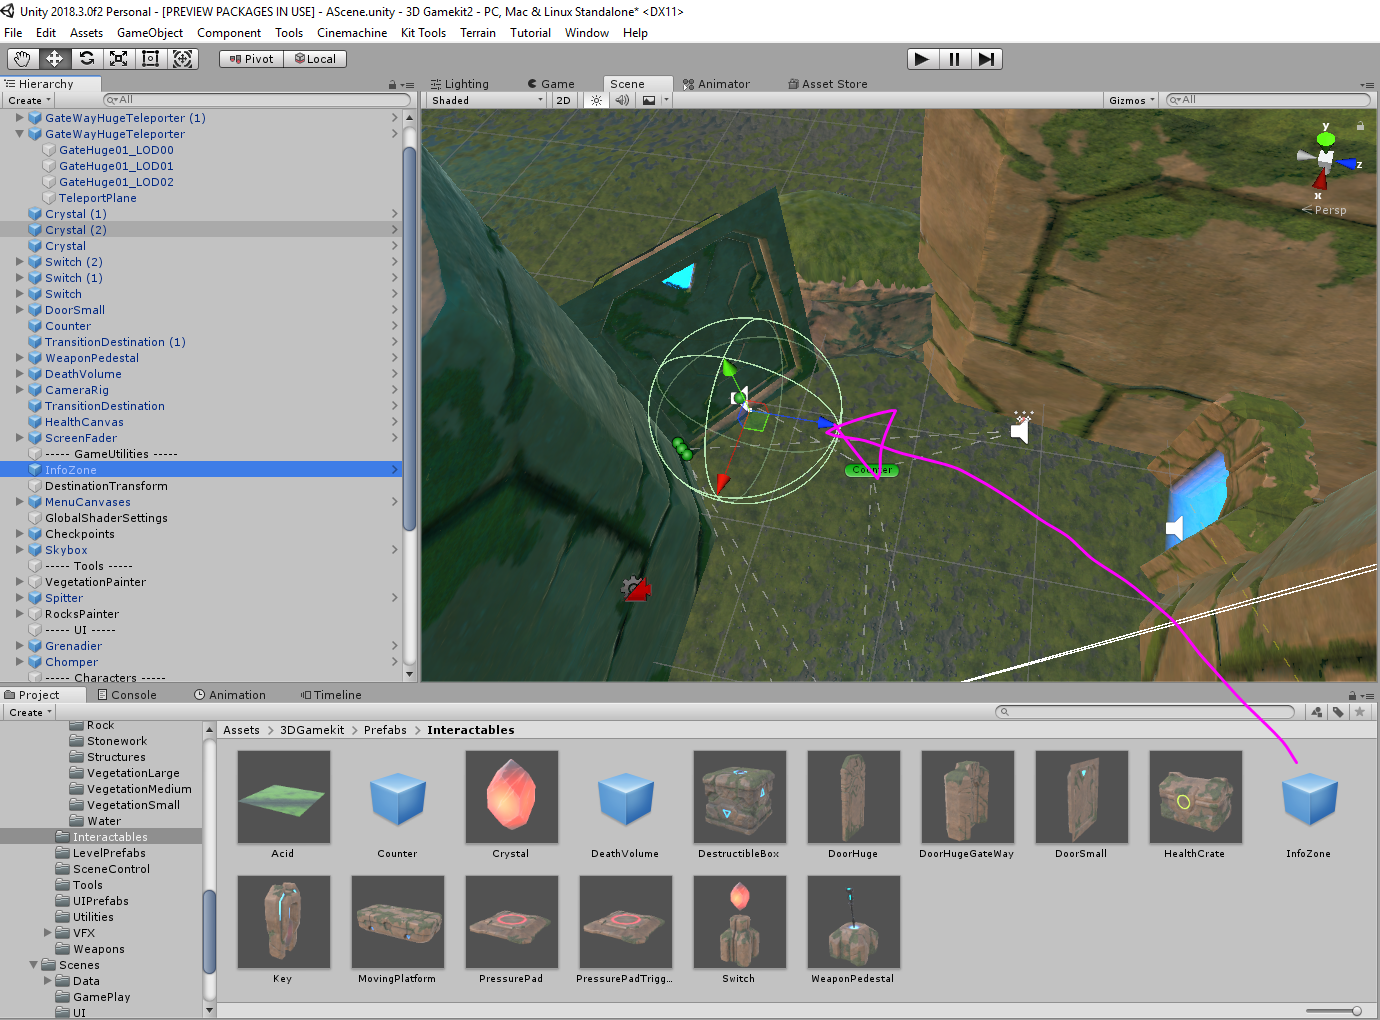
Task: Toggle scene audio speaker icon
Action: 622,100
